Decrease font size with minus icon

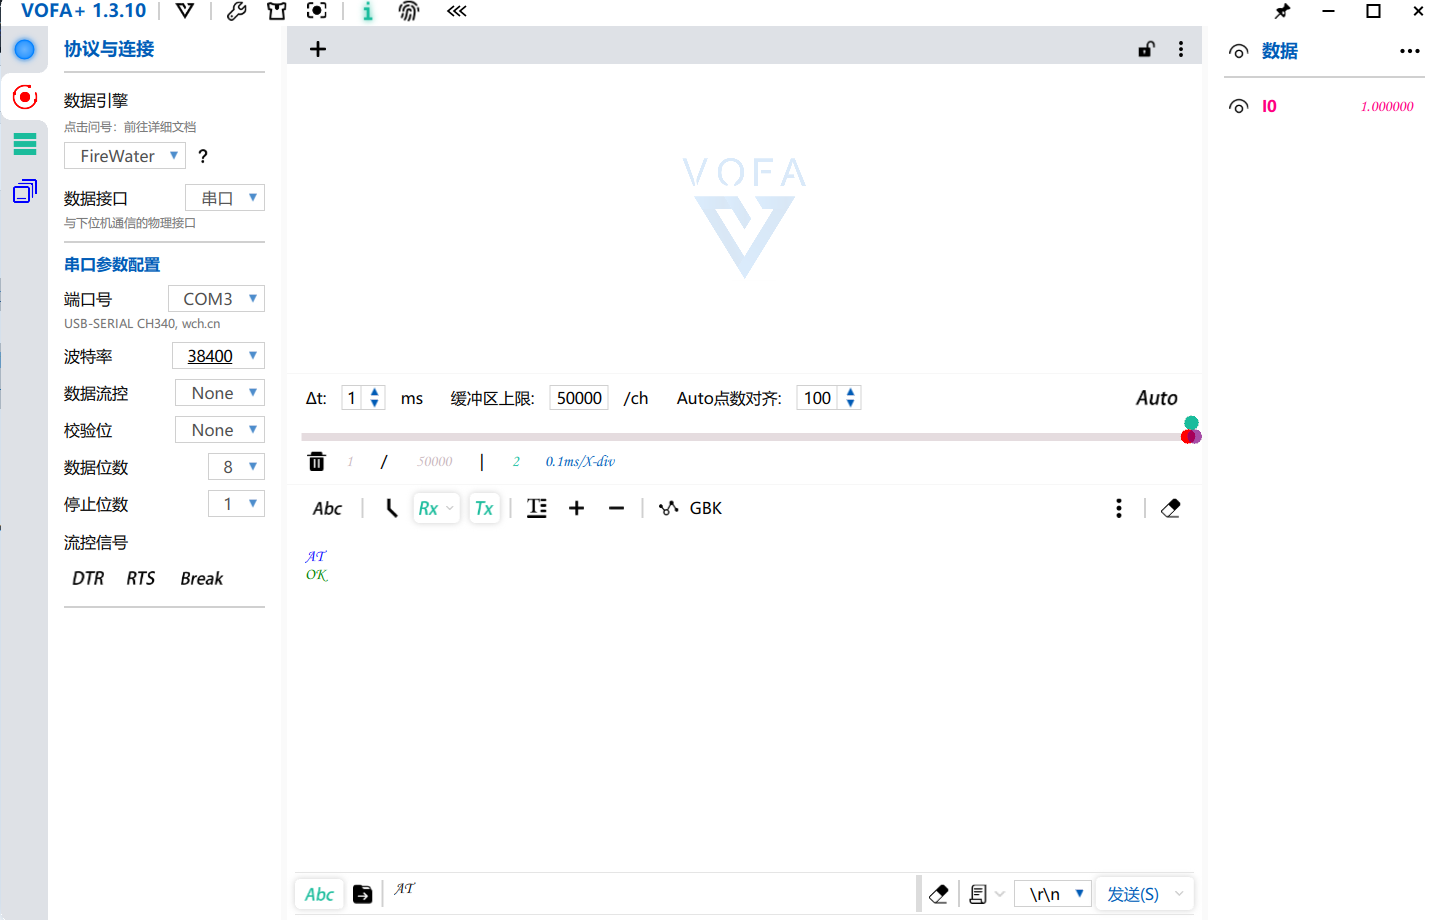point(617,508)
